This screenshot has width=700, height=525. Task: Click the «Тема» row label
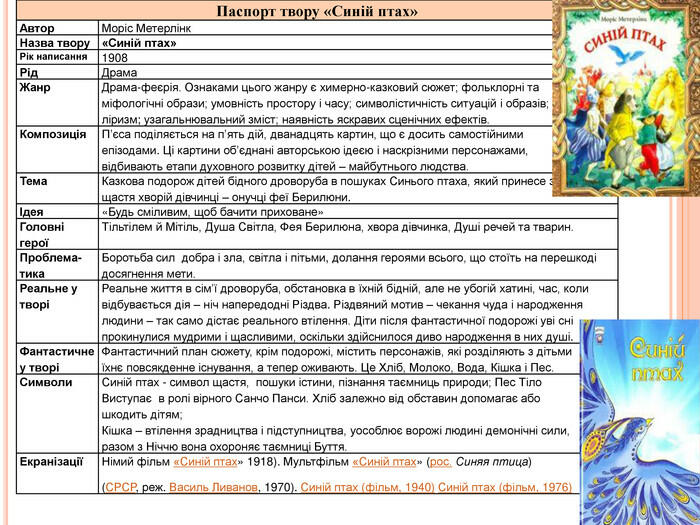click(x=33, y=181)
